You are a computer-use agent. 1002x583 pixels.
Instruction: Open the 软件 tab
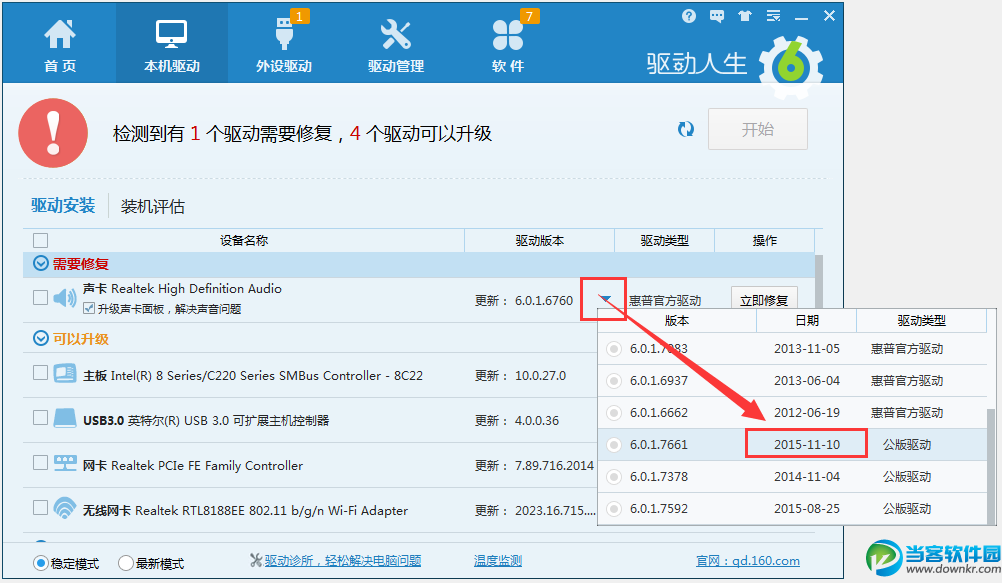point(508,45)
